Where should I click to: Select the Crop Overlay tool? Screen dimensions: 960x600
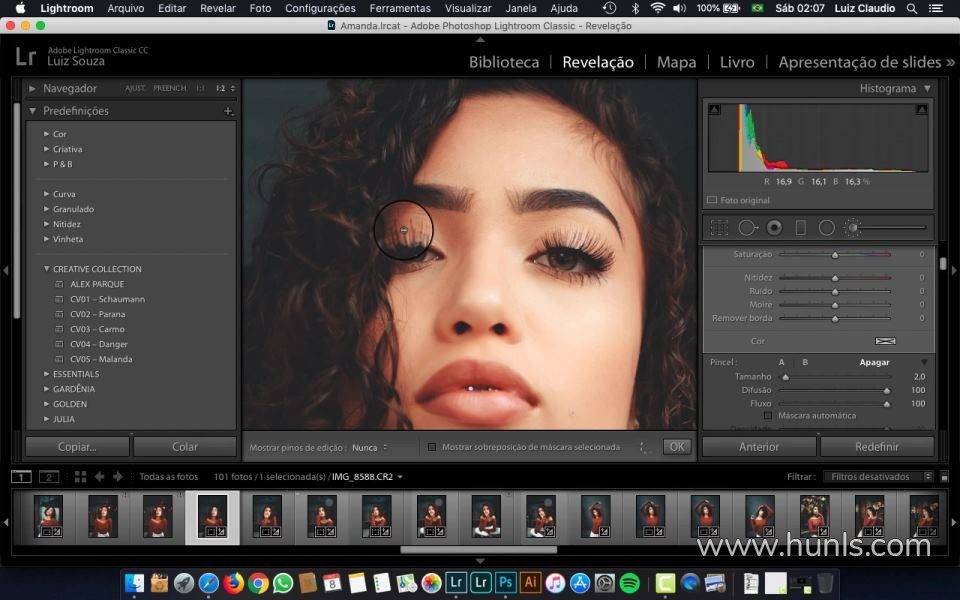(719, 227)
